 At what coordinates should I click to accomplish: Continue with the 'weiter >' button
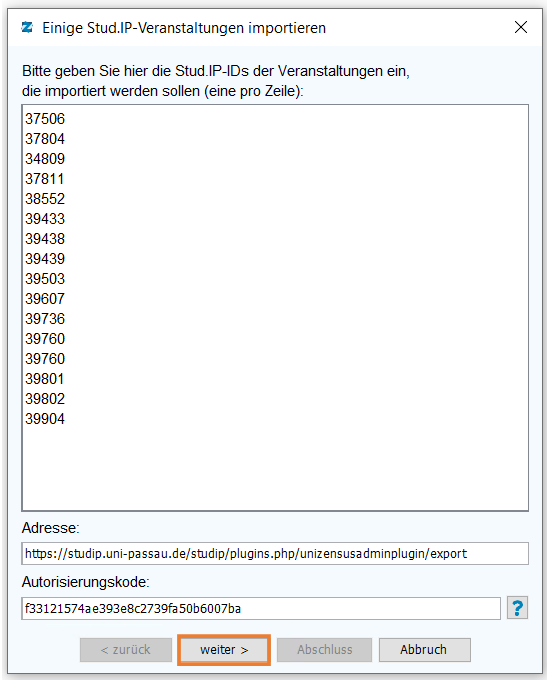coord(224,650)
